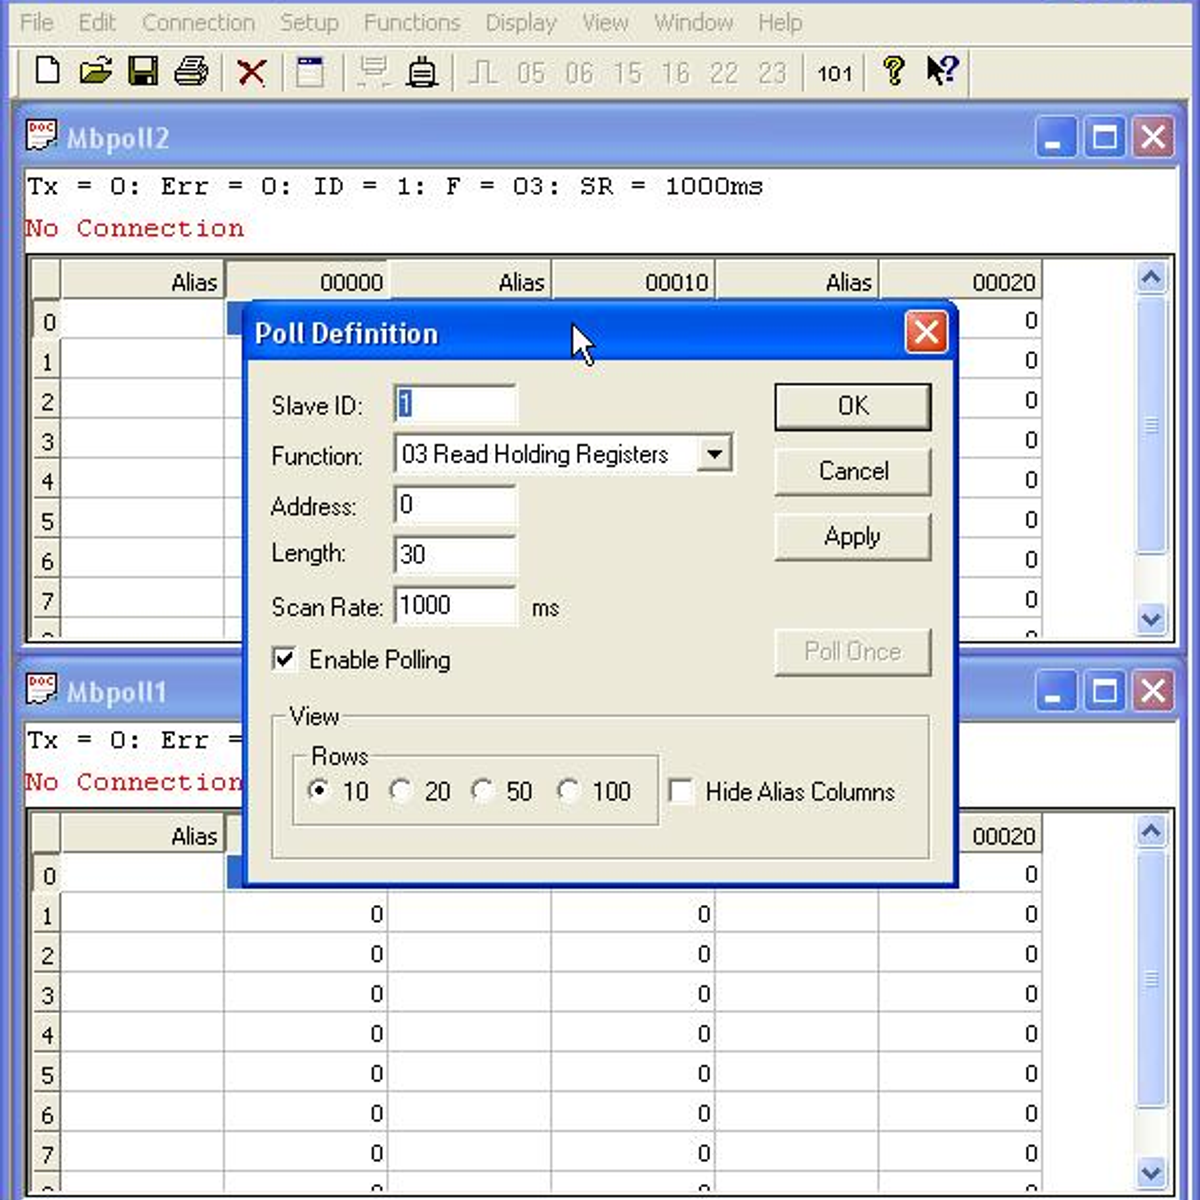
Task: Open the Display menu
Action: [520, 22]
